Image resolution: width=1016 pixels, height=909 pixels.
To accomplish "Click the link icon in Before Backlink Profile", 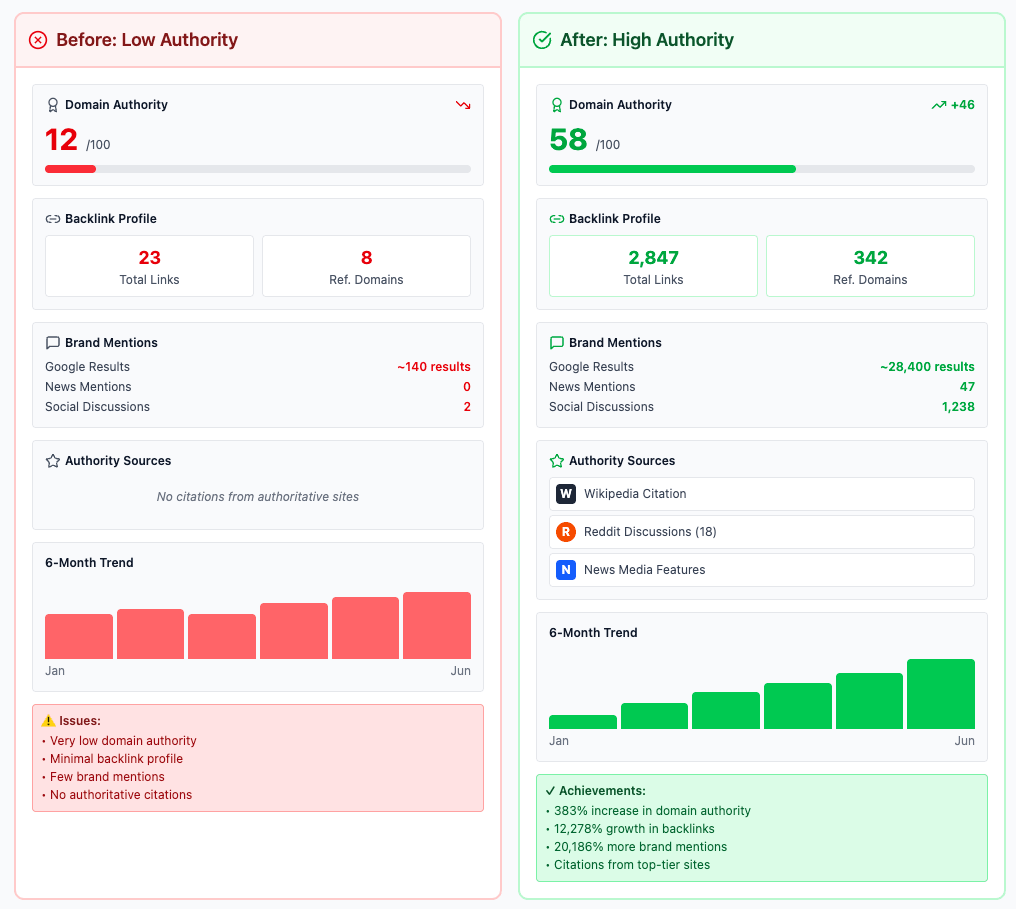I will [x=52, y=219].
